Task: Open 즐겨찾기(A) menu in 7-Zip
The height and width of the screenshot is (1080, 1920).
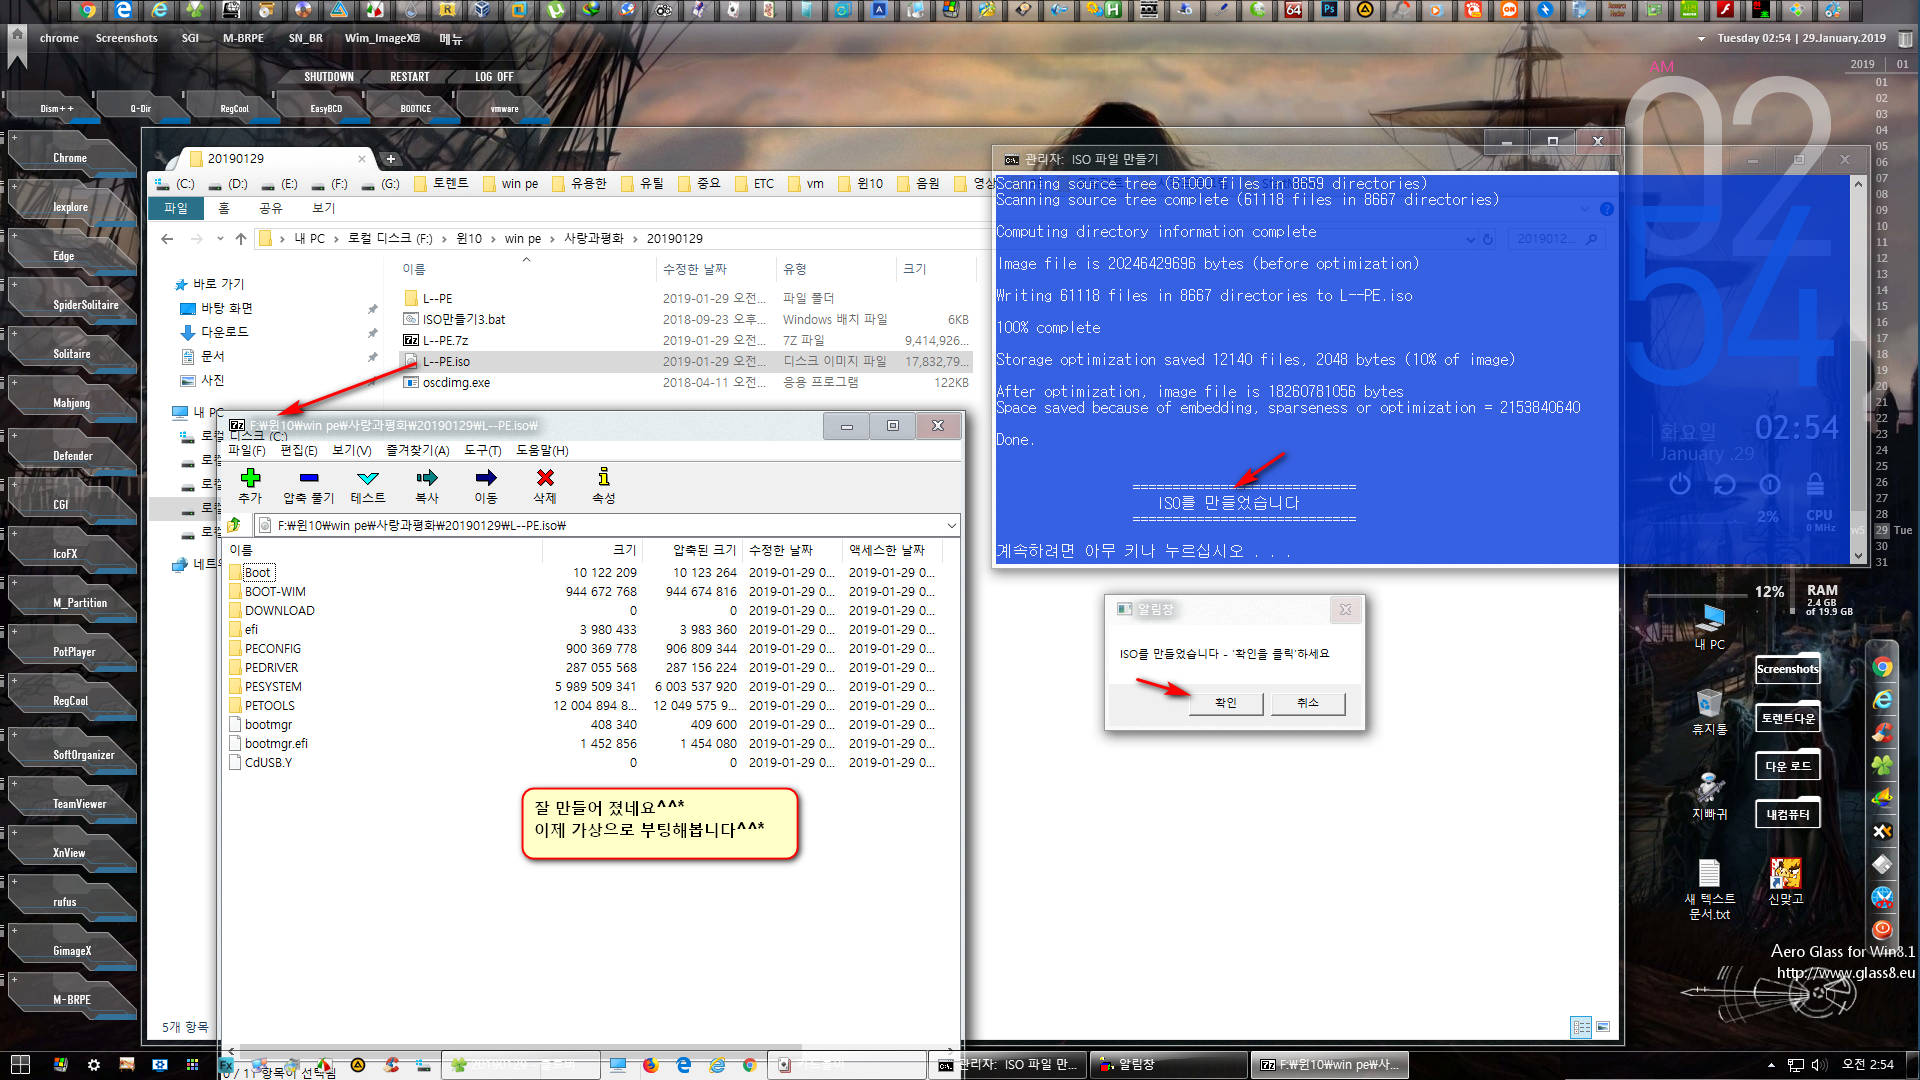Action: [418, 451]
